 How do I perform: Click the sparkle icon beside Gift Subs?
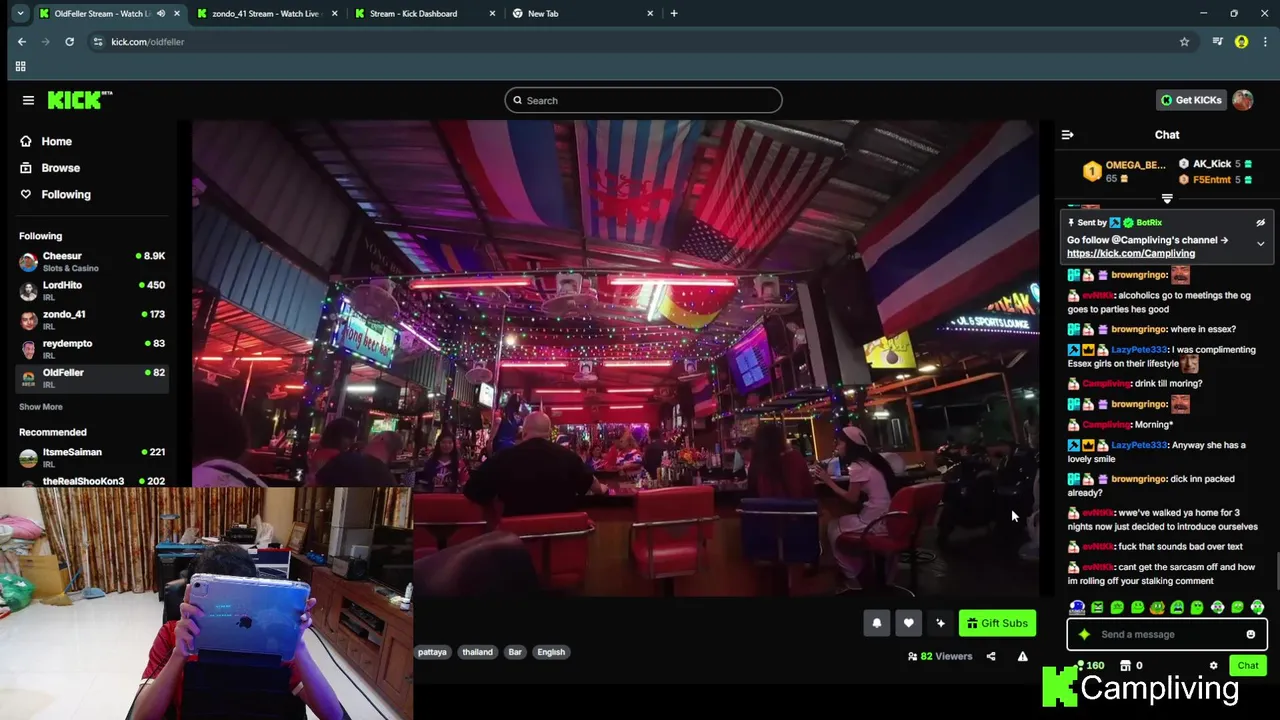coord(940,623)
